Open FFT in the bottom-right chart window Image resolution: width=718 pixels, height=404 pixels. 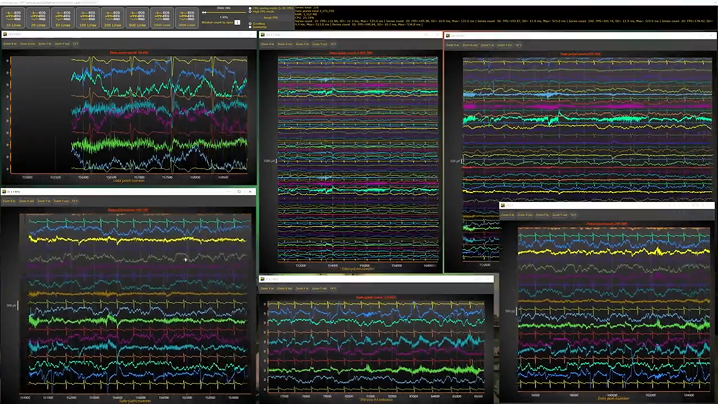572,213
